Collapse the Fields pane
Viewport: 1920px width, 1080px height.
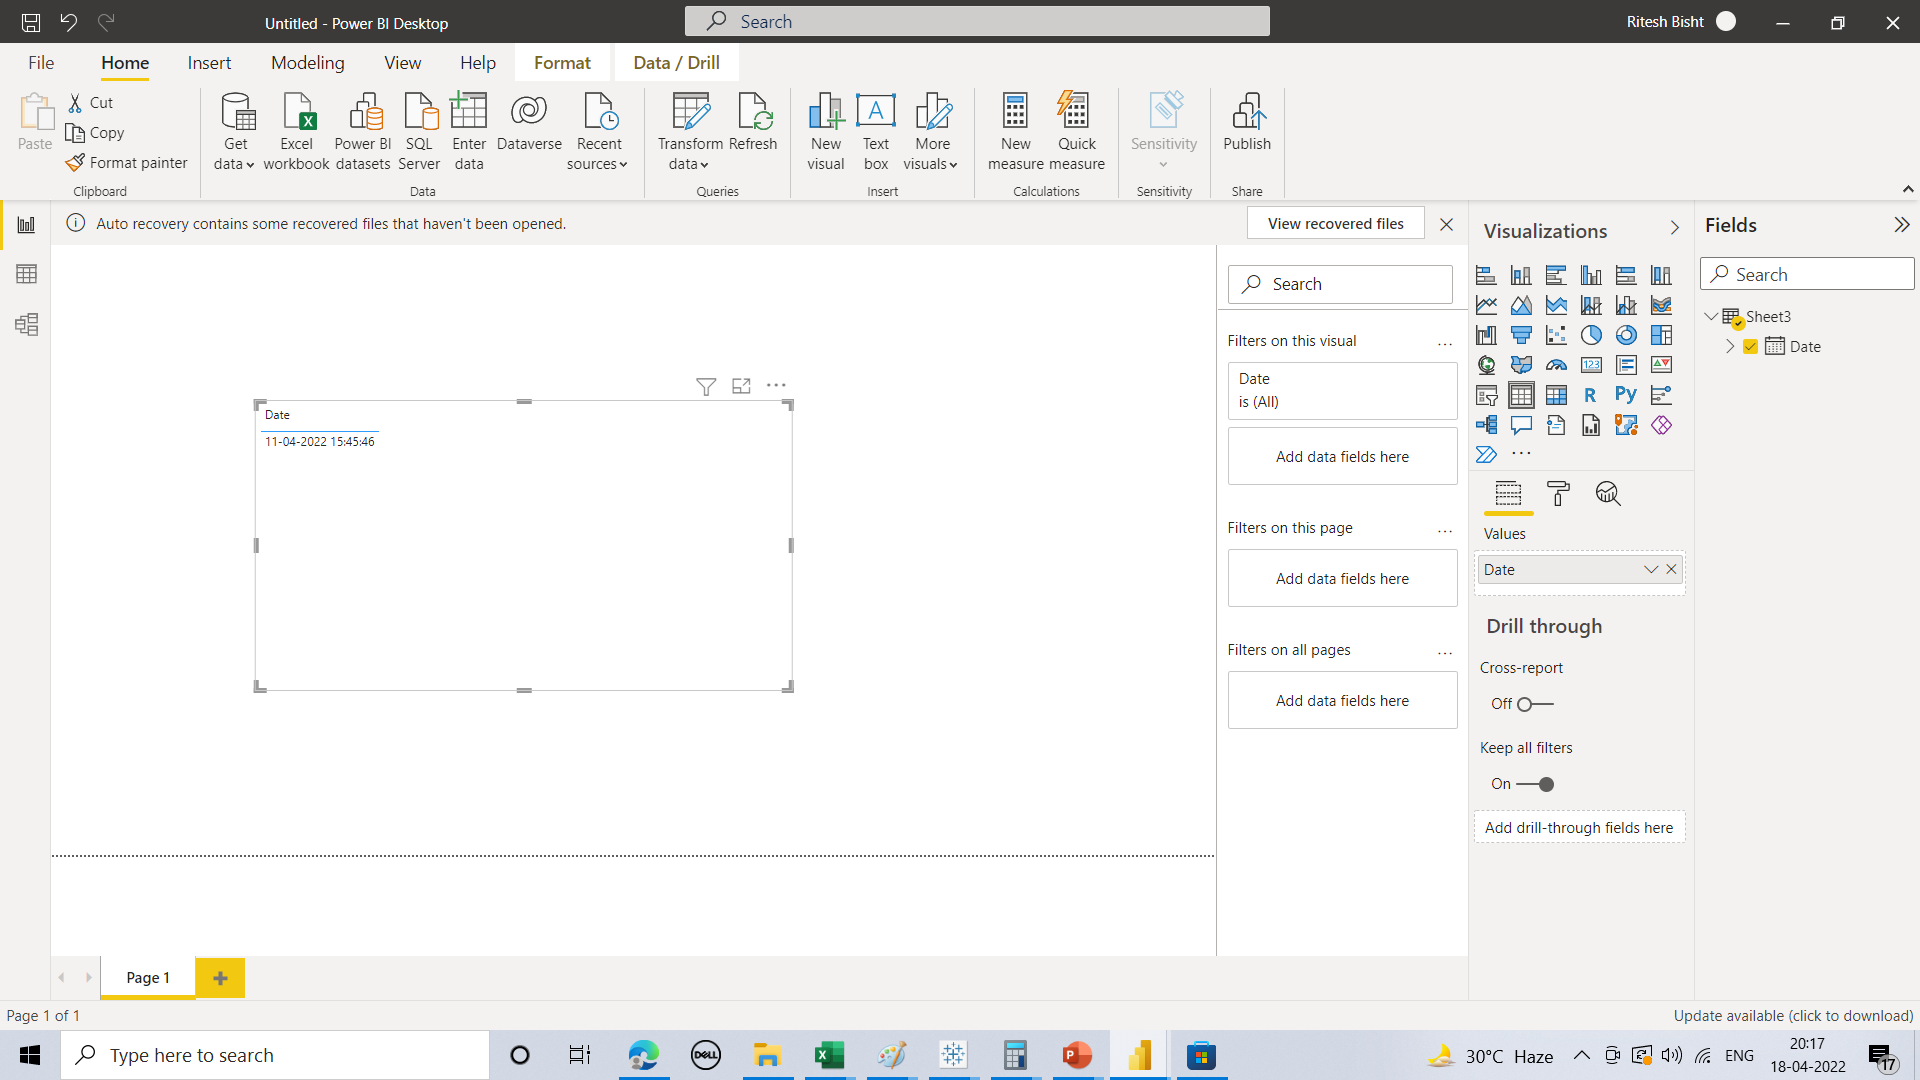[1901, 225]
